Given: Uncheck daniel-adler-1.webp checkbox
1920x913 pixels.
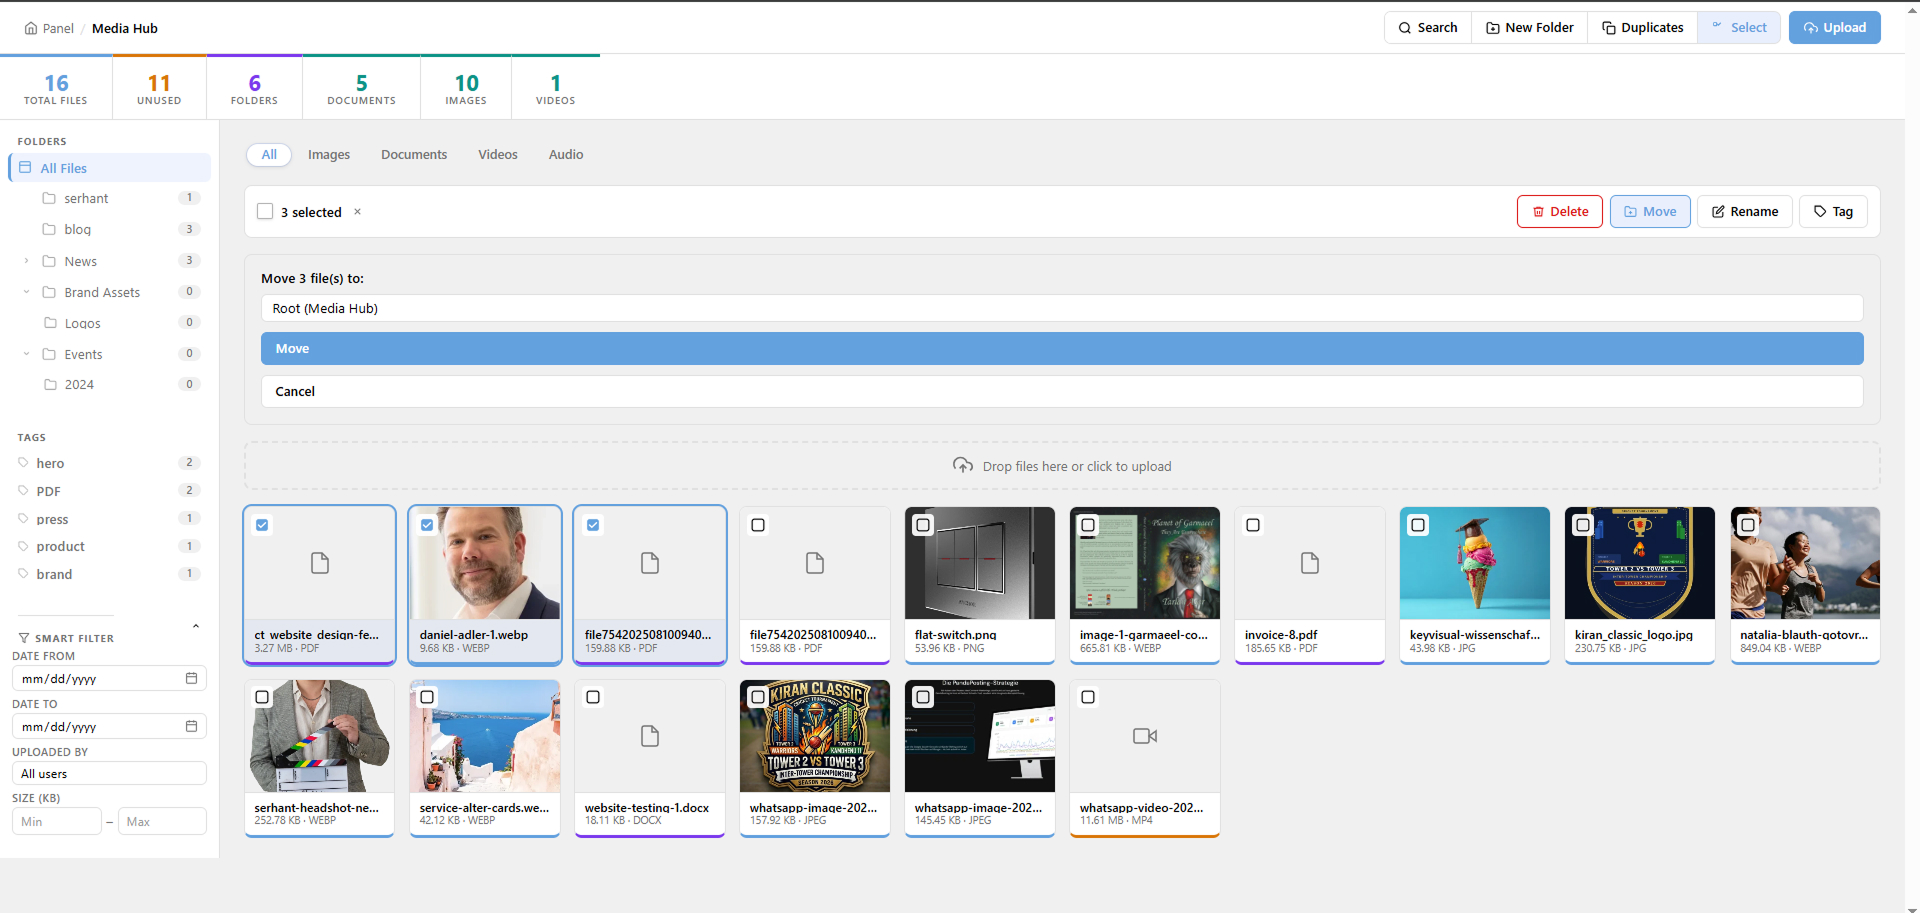Looking at the screenshot, I should 427,525.
